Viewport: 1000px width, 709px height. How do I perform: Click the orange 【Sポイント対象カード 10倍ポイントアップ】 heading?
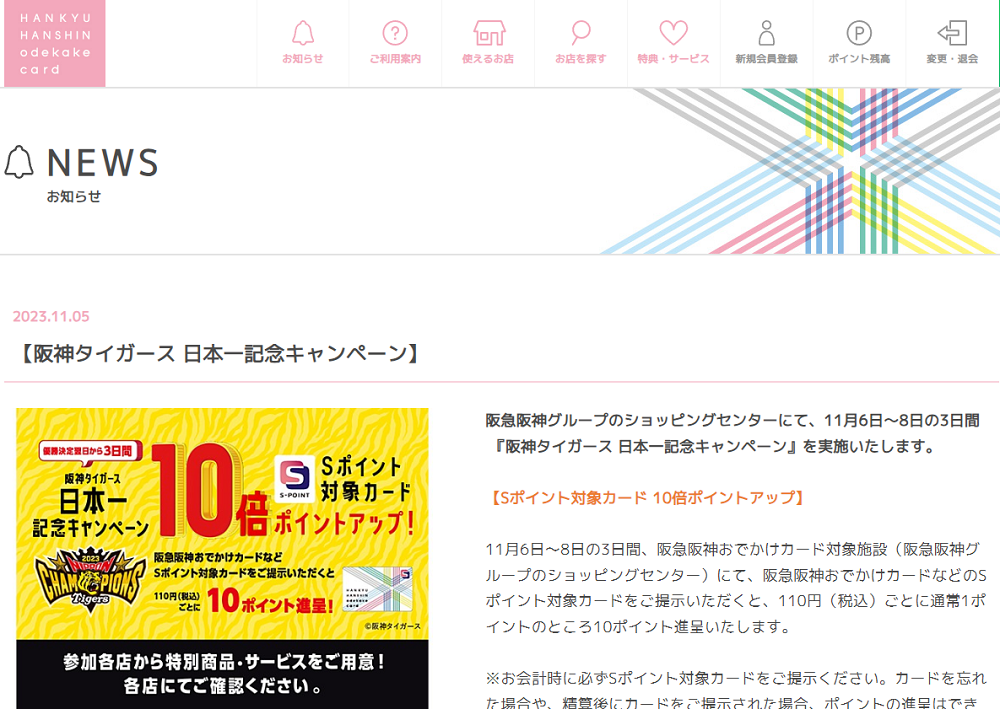pyautogui.click(x=647, y=497)
